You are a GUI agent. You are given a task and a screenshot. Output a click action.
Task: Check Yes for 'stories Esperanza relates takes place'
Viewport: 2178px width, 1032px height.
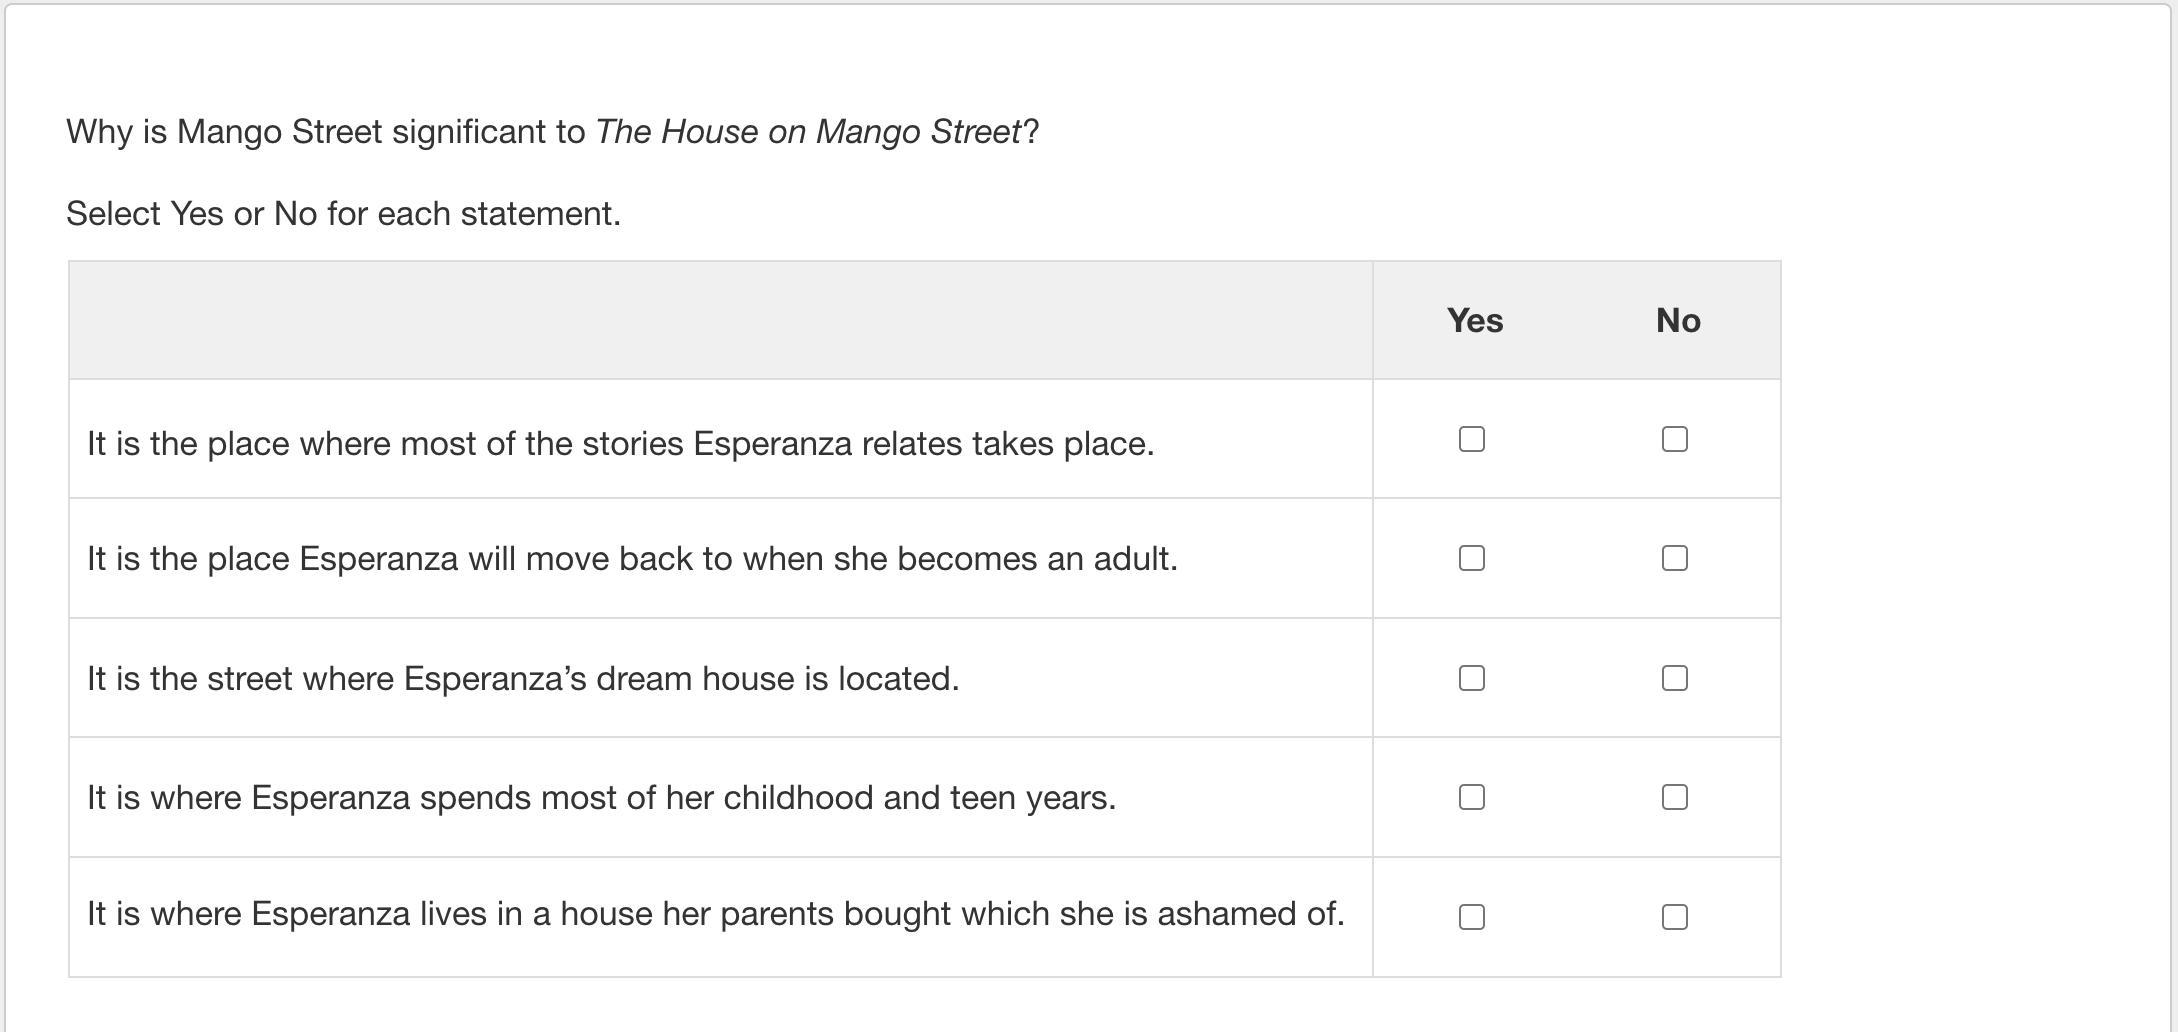coord(1471,439)
